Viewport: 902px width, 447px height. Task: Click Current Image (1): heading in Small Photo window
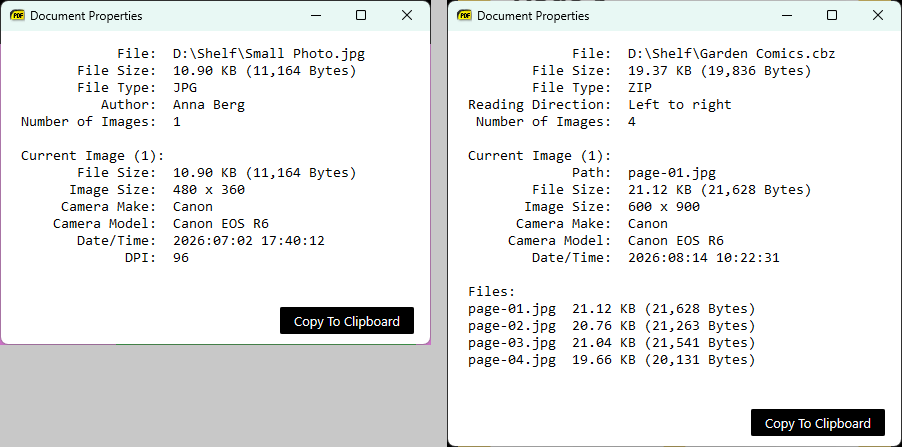[x=93, y=156]
